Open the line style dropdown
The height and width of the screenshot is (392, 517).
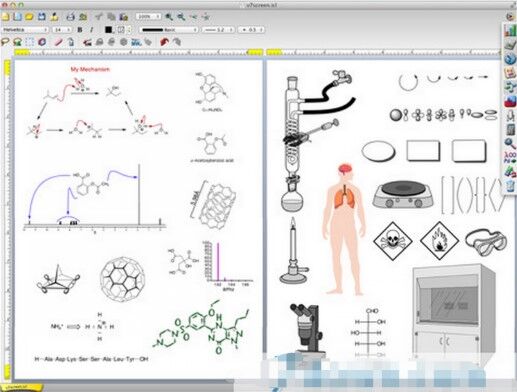pos(169,30)
